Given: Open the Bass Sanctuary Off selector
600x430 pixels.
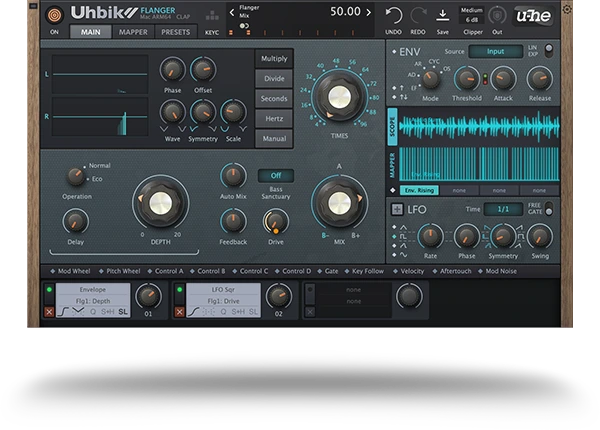Looking at the screenshot, I should [275, 176].
